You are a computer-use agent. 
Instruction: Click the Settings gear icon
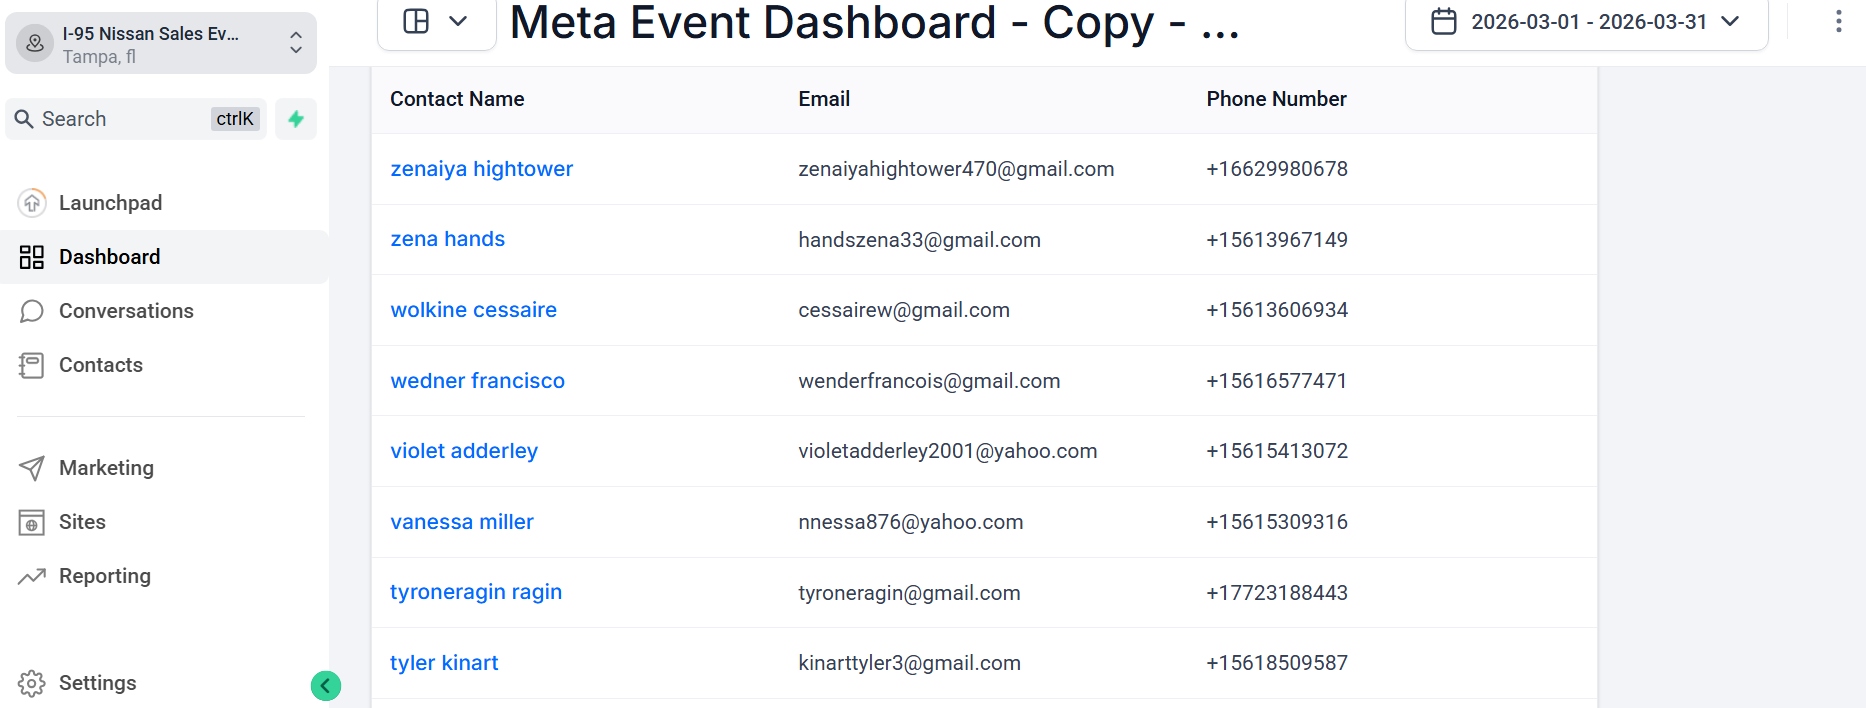32,683
